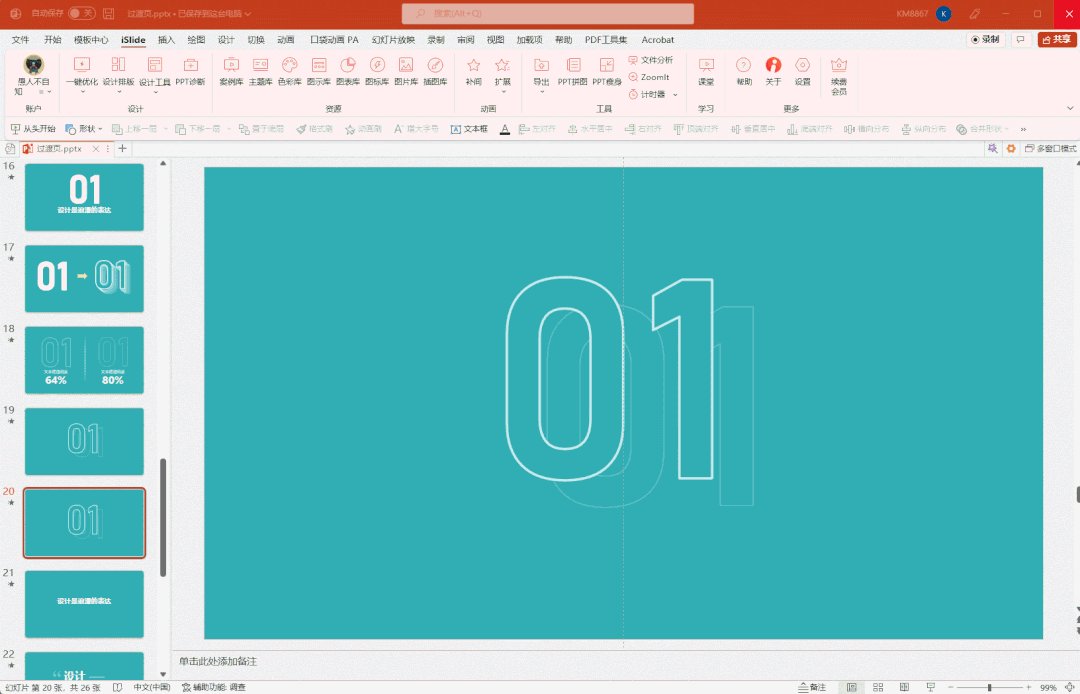Open the 插入 ribbon tab

pos(166,40)
